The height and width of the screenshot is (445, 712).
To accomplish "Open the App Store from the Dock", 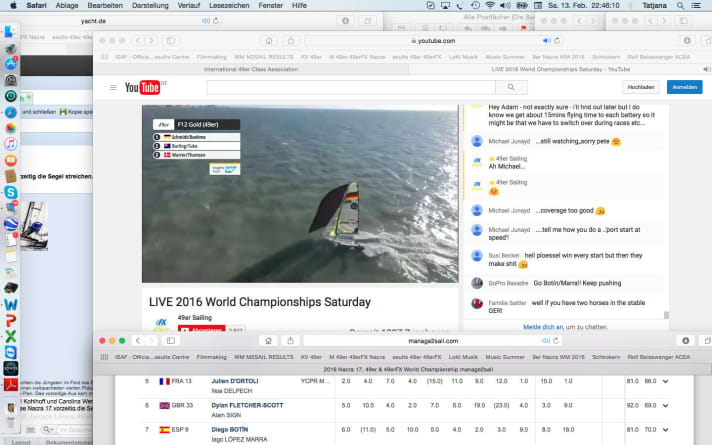I will point(10,64).
